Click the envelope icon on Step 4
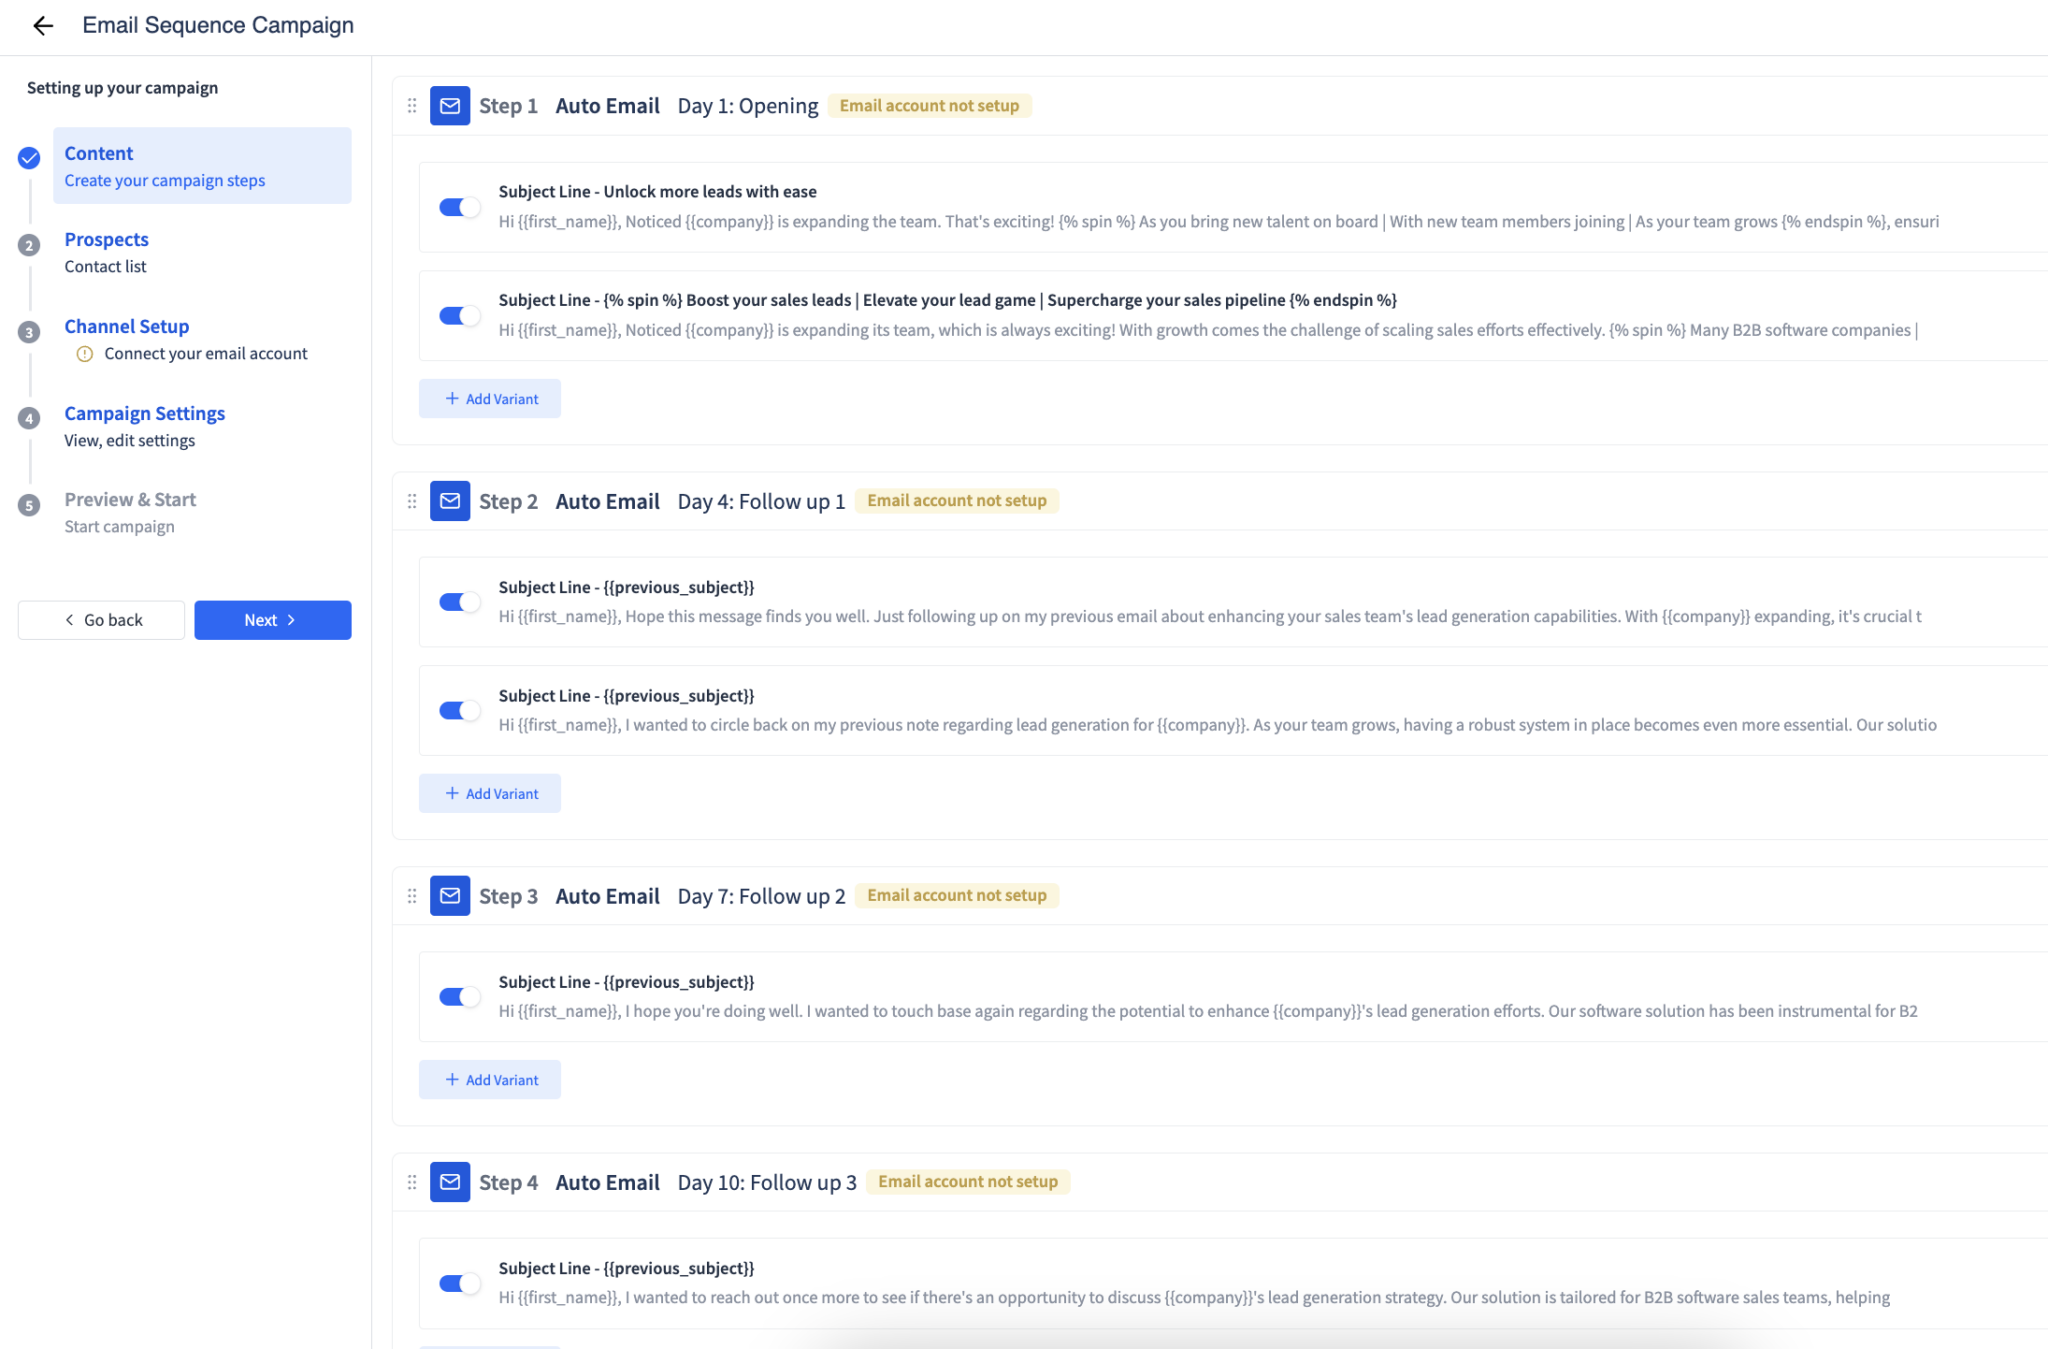 (x=450, y=1181)
